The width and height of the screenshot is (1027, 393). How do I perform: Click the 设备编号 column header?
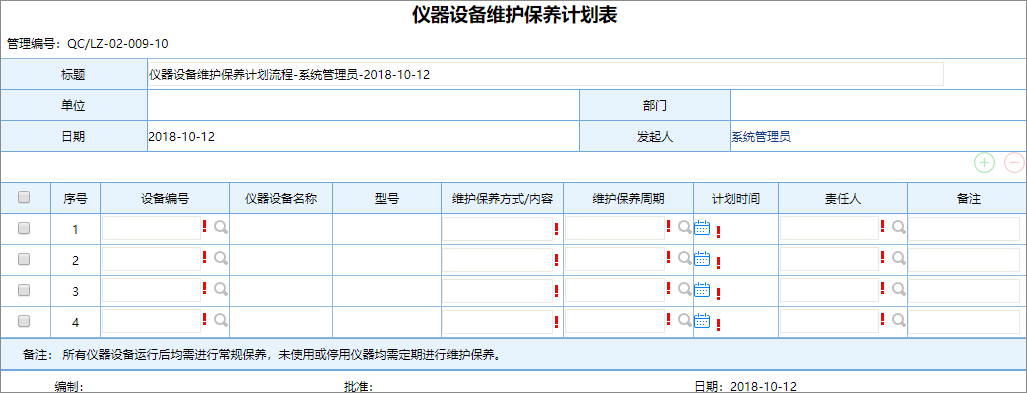click(165, 198)
